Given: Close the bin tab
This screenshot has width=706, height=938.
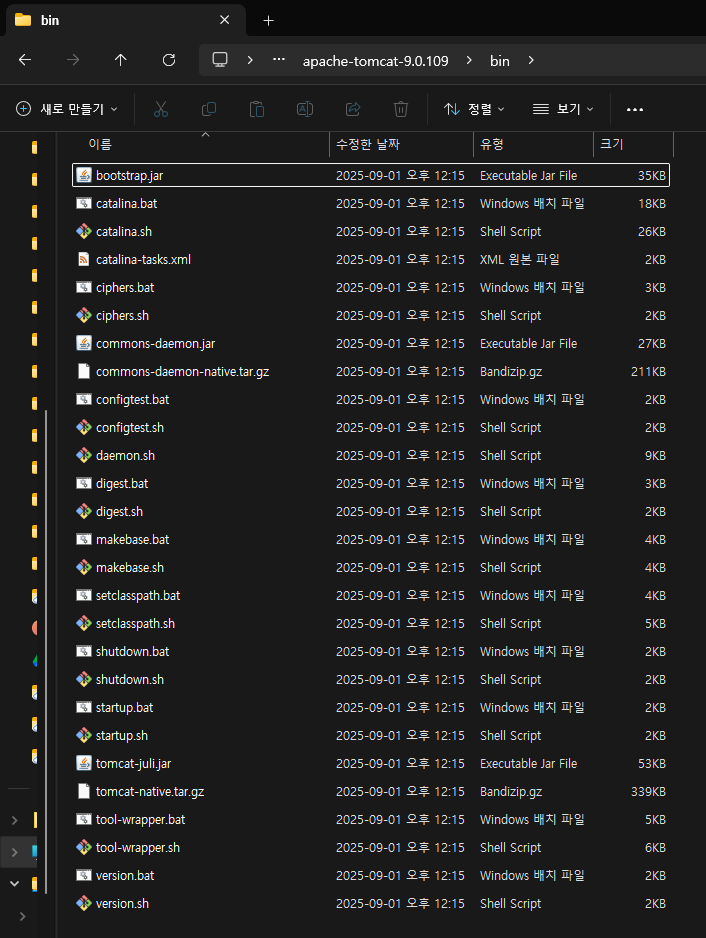Looking at the screenshot, I should click(224, 20).
